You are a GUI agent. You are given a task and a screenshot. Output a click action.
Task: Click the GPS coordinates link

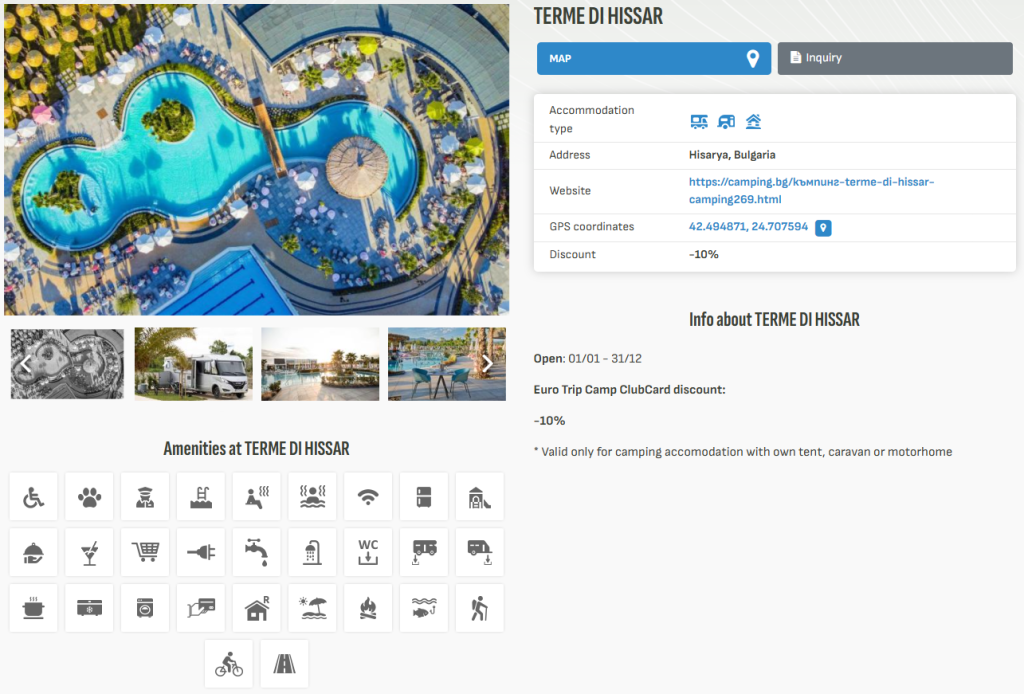(748, 227)
